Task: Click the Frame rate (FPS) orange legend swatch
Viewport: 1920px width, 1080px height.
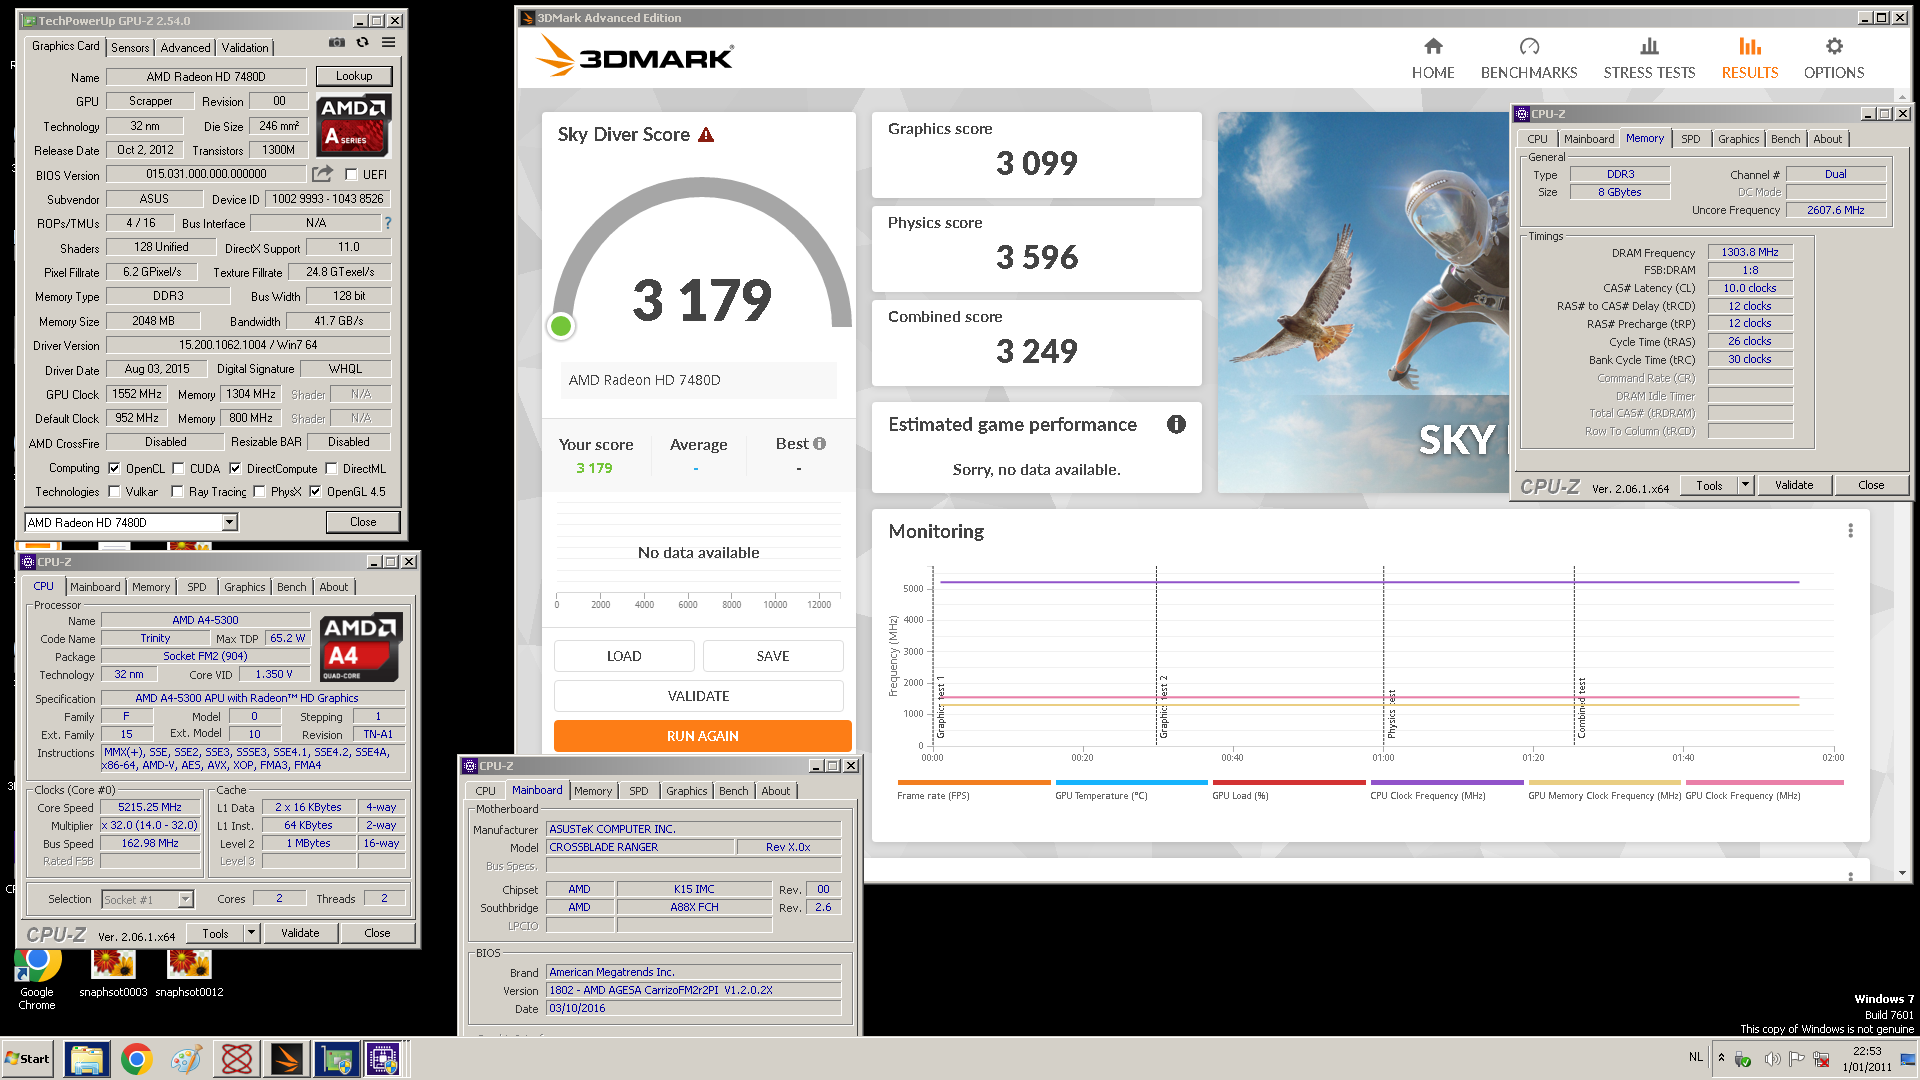Action: (974, 782)
